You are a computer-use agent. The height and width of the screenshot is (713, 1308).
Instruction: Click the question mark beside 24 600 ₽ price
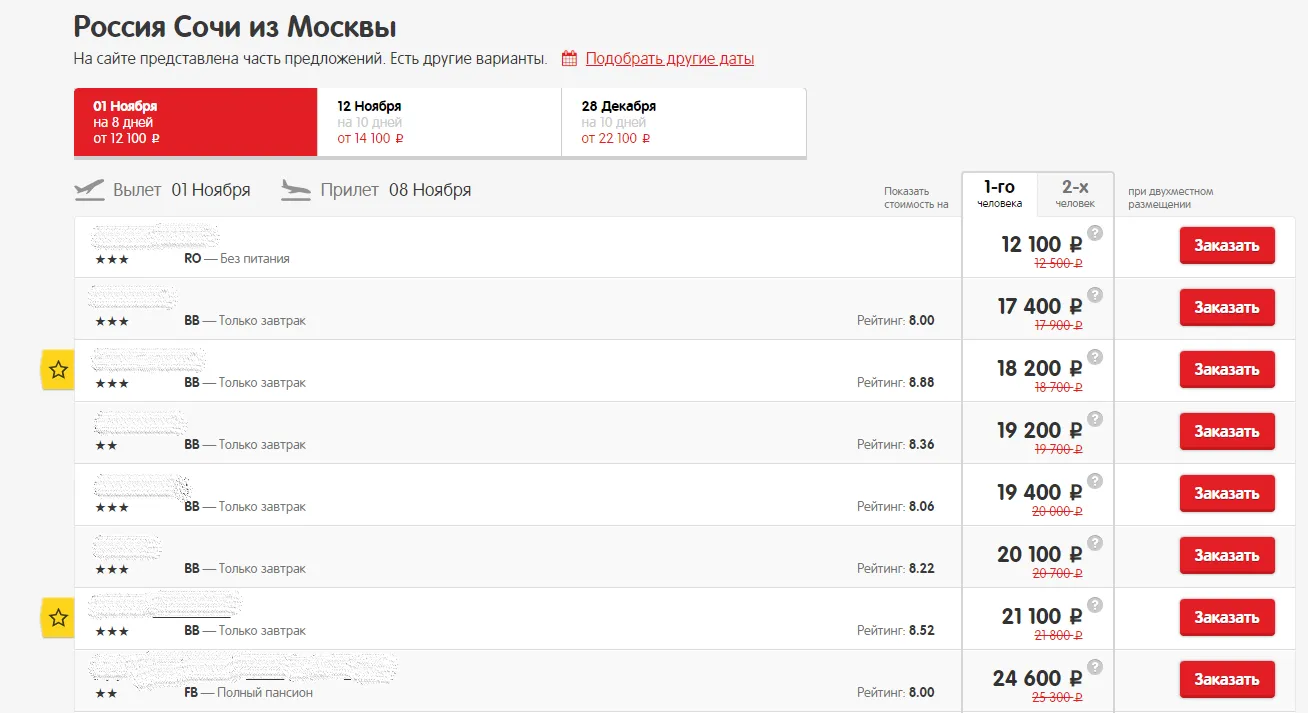[1095, 667]
